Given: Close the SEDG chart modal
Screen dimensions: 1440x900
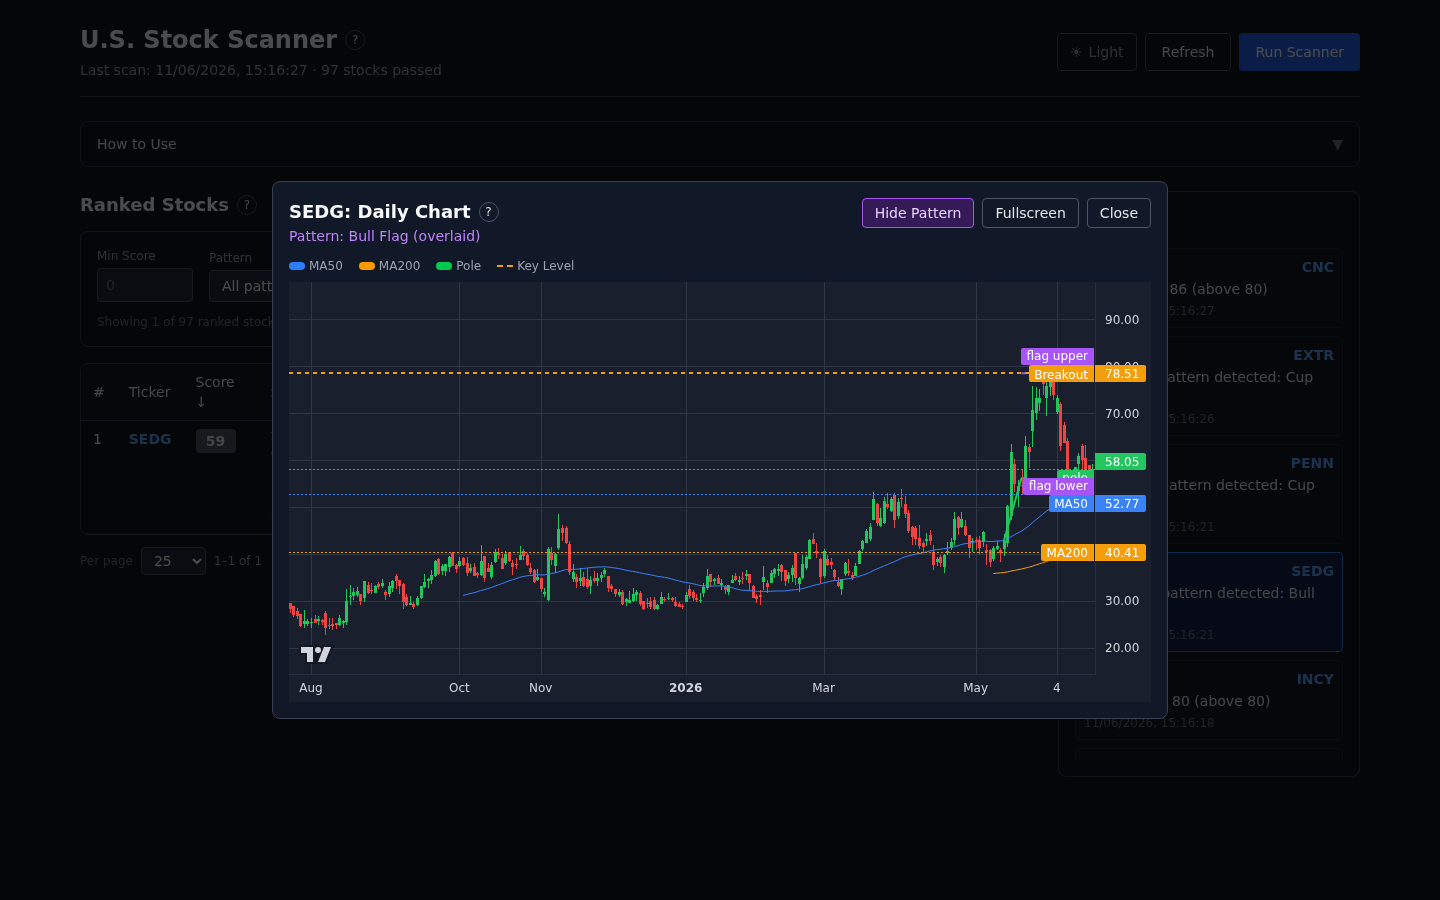Looking at the screenshot, I should pos(1118,213).
